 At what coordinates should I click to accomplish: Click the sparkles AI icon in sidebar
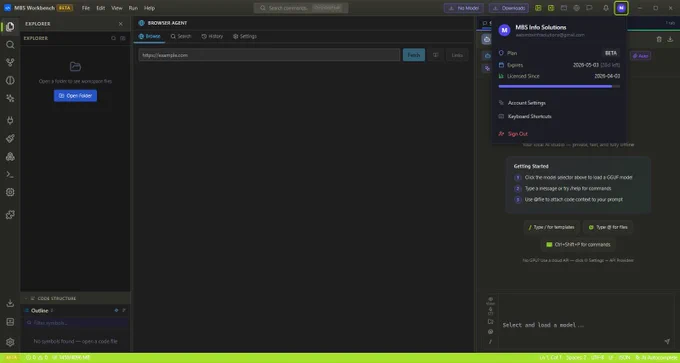(10, 98)
